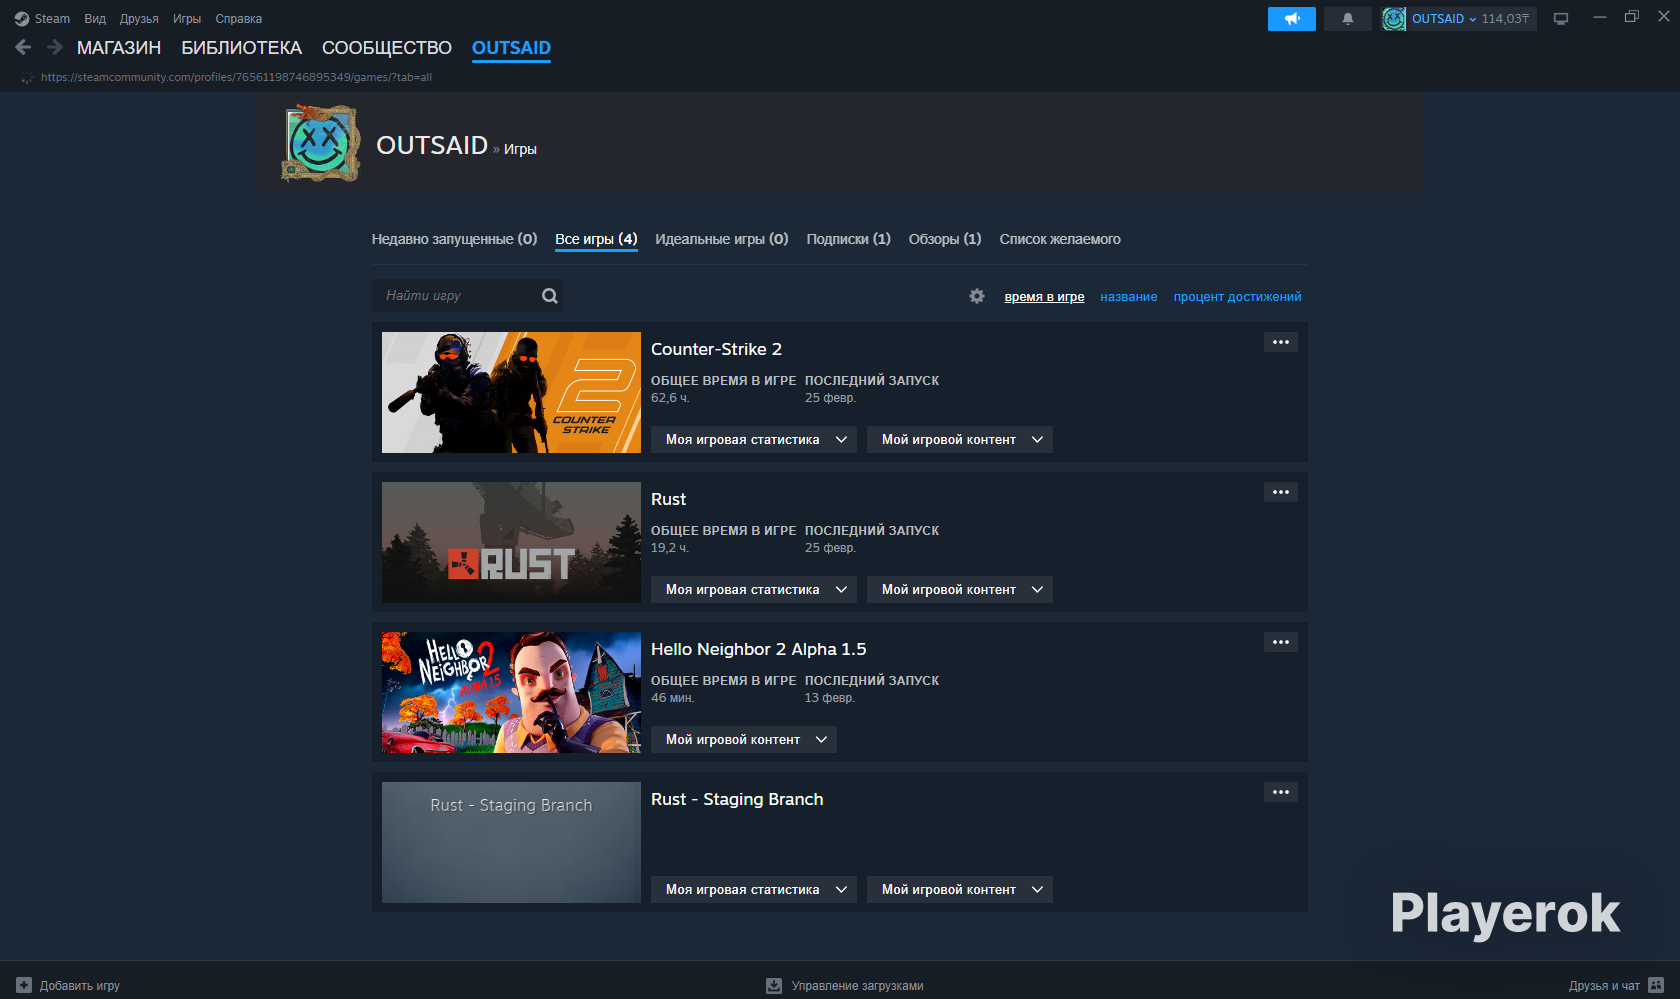Screen dimensions: 1680x999
Task: Open the Counter-Strike 2 title link
Action: (x=716, y=349)
